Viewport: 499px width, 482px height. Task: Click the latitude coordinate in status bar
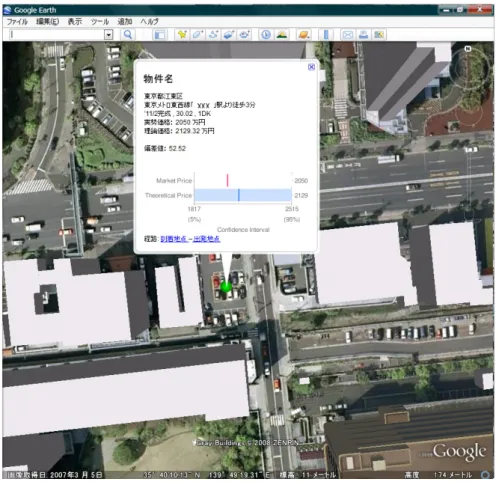[x=172, y=475]
